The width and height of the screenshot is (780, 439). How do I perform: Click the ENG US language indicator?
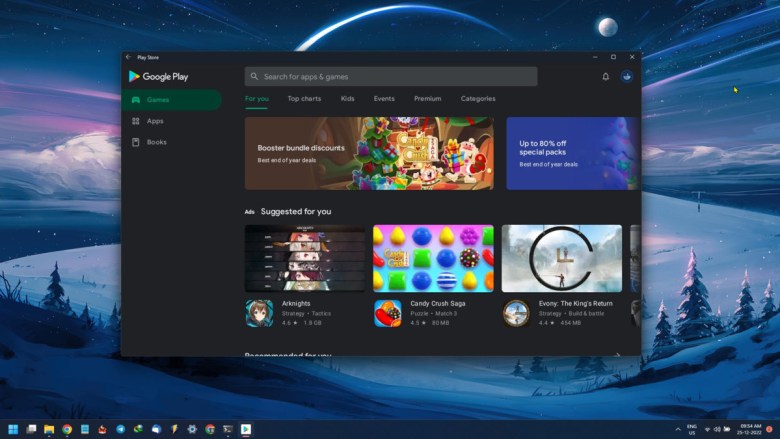point(691,430)
